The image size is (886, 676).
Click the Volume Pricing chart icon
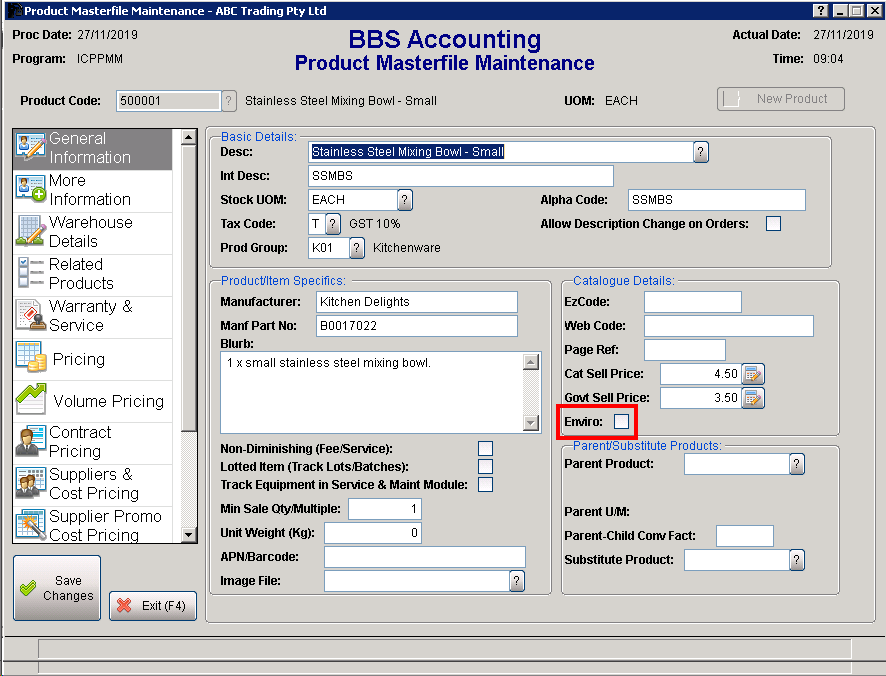point(31,400)
